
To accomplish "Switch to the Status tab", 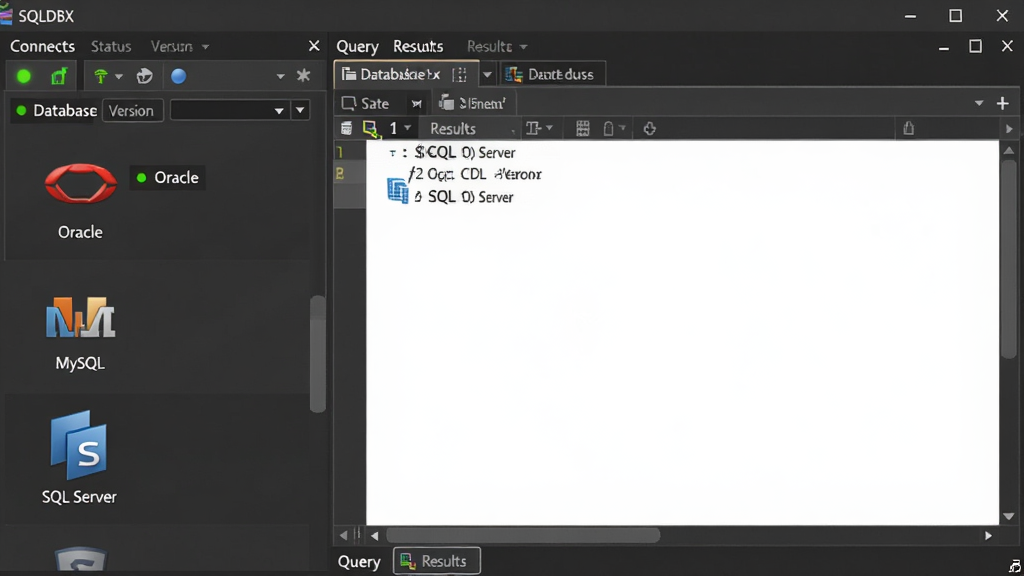I will point(111,46).
